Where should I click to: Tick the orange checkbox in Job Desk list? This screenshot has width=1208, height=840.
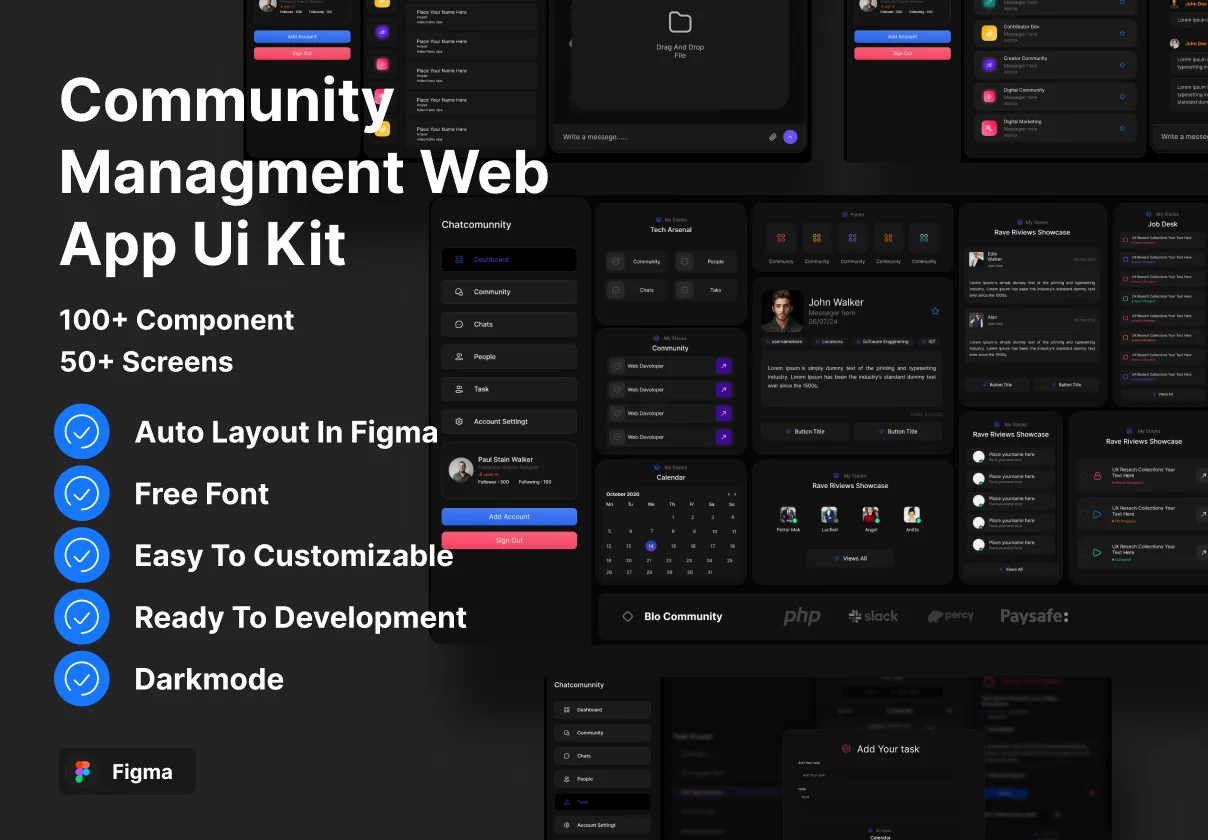click(x=1125, y=337)
